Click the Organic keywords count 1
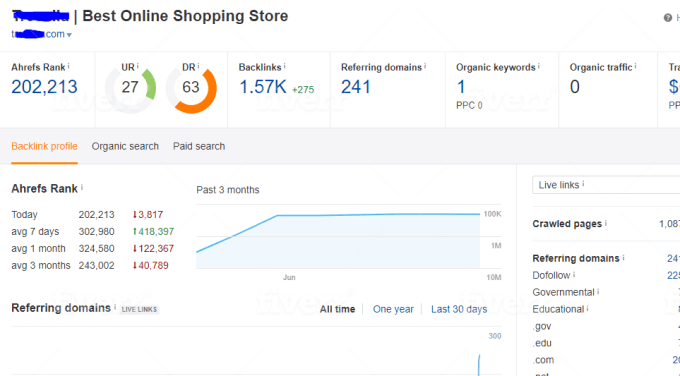This screenshot has width=680, height=376. coord(461,87)
